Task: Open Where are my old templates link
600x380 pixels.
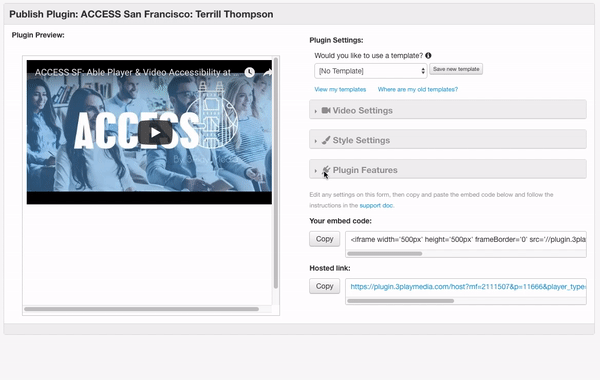Action: (x=417, y=89)
